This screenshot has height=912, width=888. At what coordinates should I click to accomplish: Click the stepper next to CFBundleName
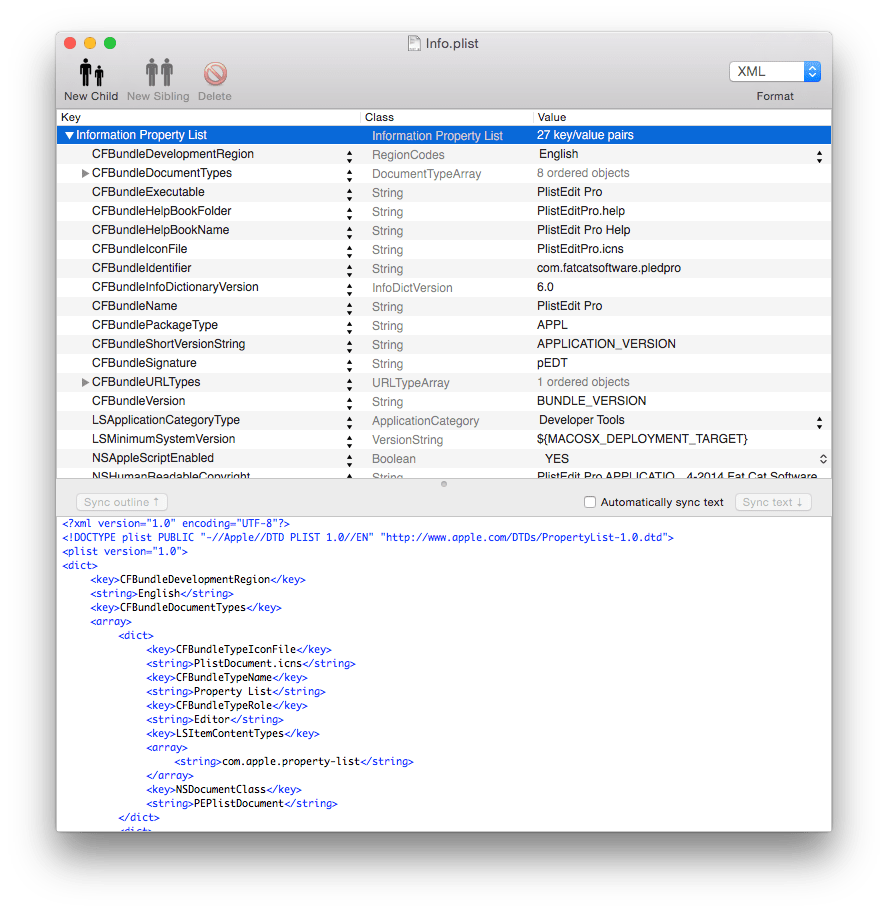(x=349, y=306)
